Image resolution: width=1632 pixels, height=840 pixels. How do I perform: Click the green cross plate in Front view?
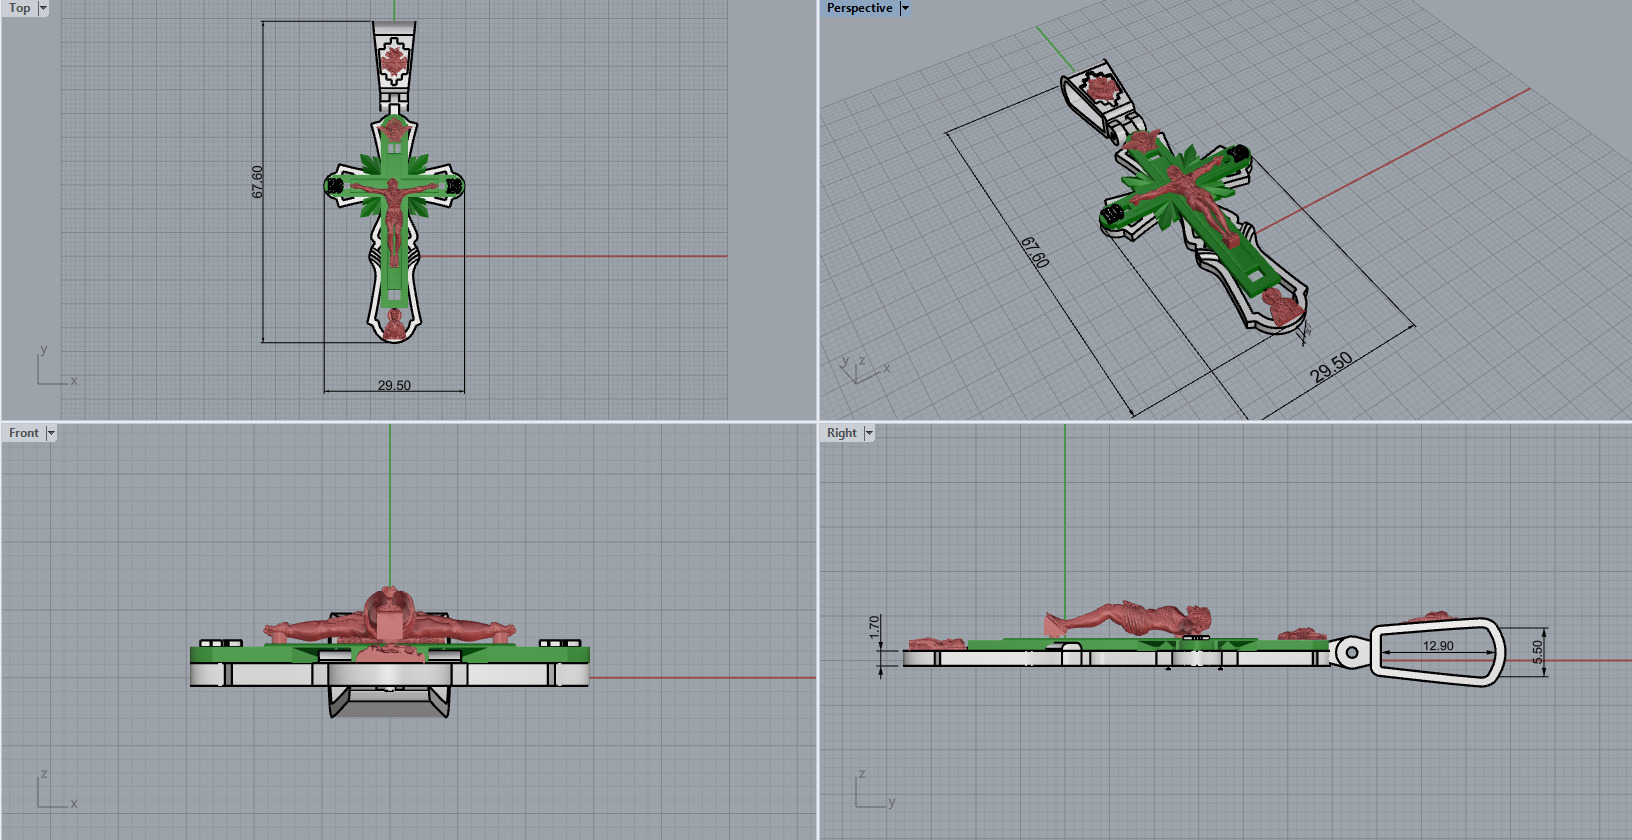tap(390, 654)
